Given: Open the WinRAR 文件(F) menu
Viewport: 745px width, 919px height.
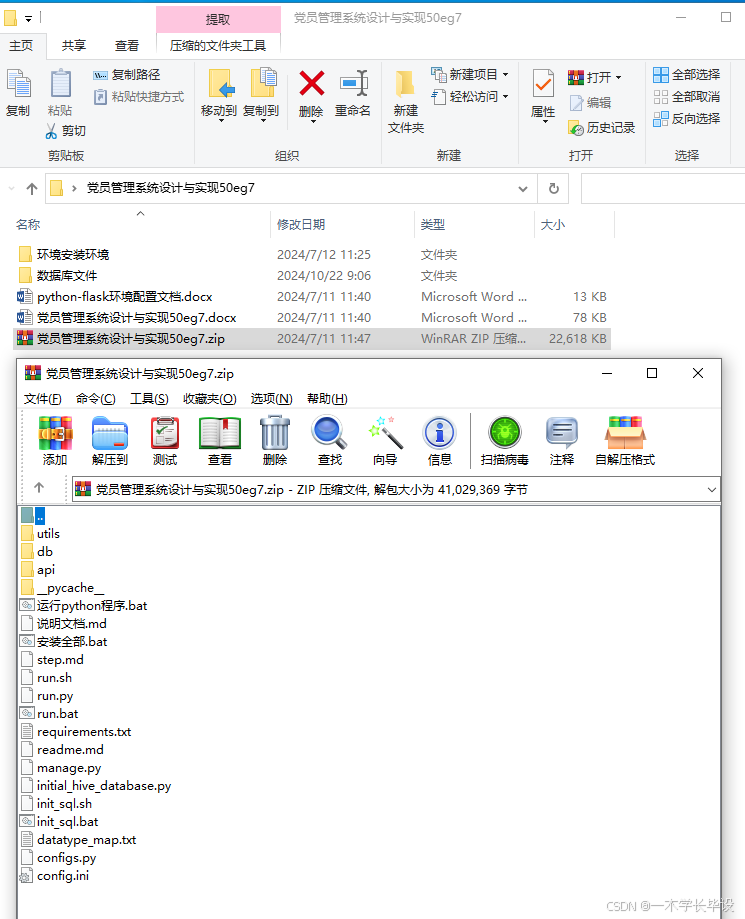Looking at the screenshot, I should (43, 399).
